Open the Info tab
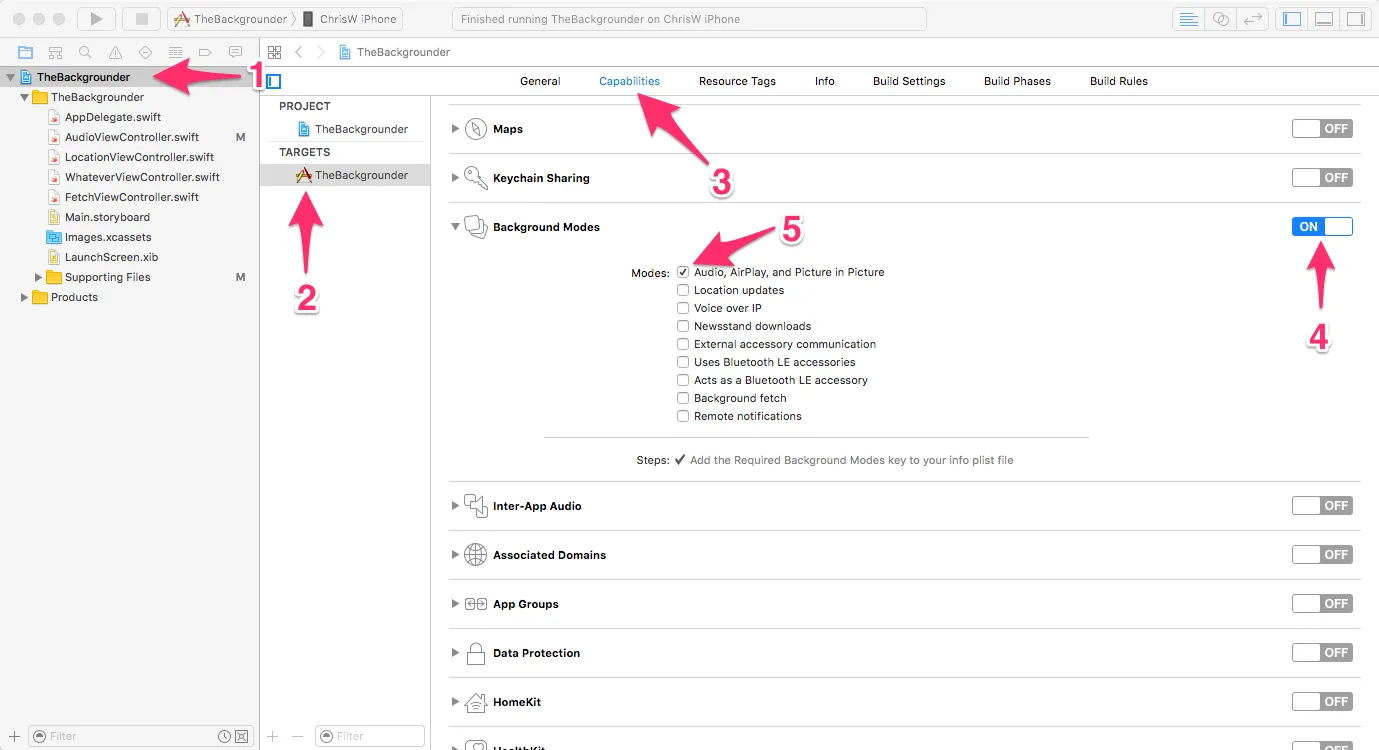Image resolution: width=1379 pixels, height=750 pixels. 825,81
